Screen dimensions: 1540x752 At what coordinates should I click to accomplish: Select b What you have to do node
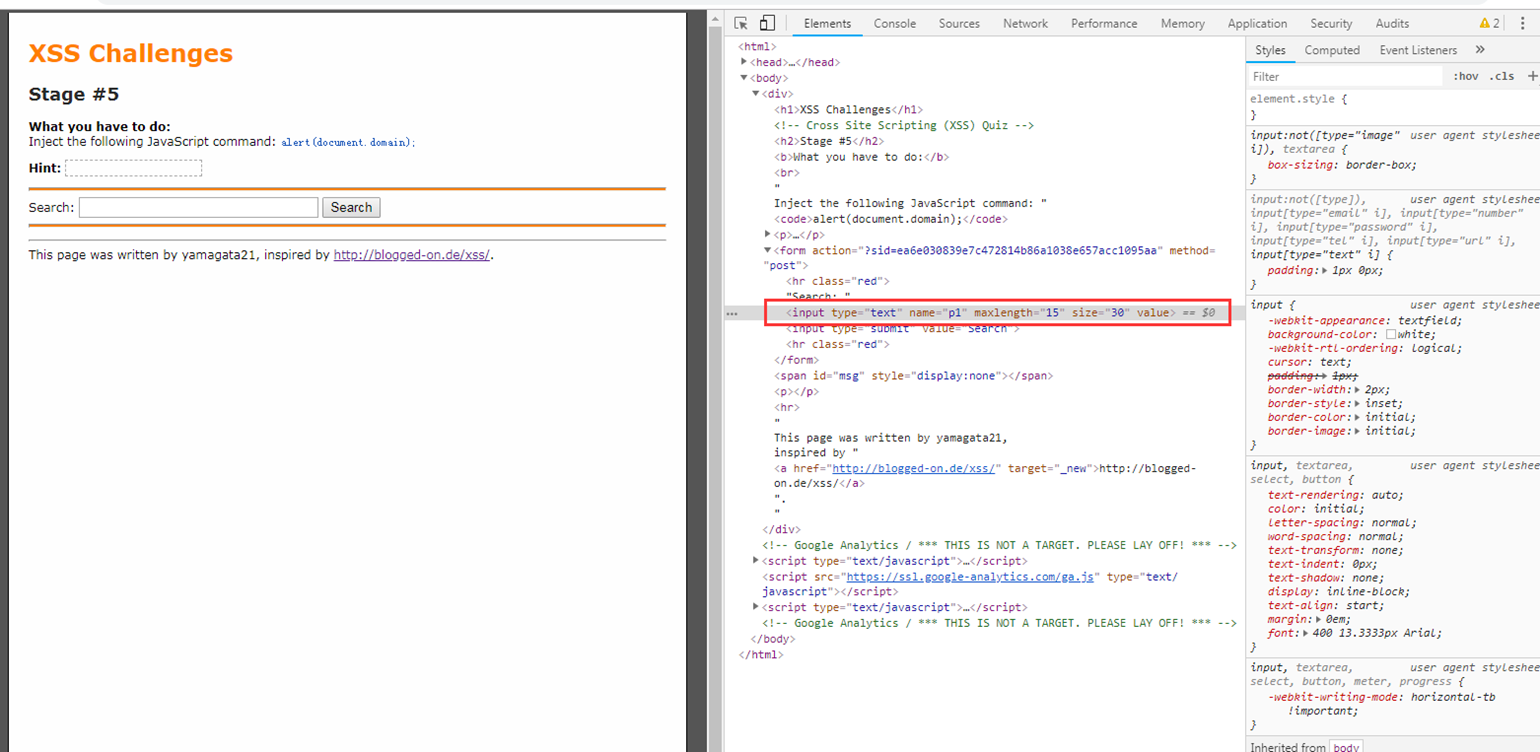coord(861,157)
